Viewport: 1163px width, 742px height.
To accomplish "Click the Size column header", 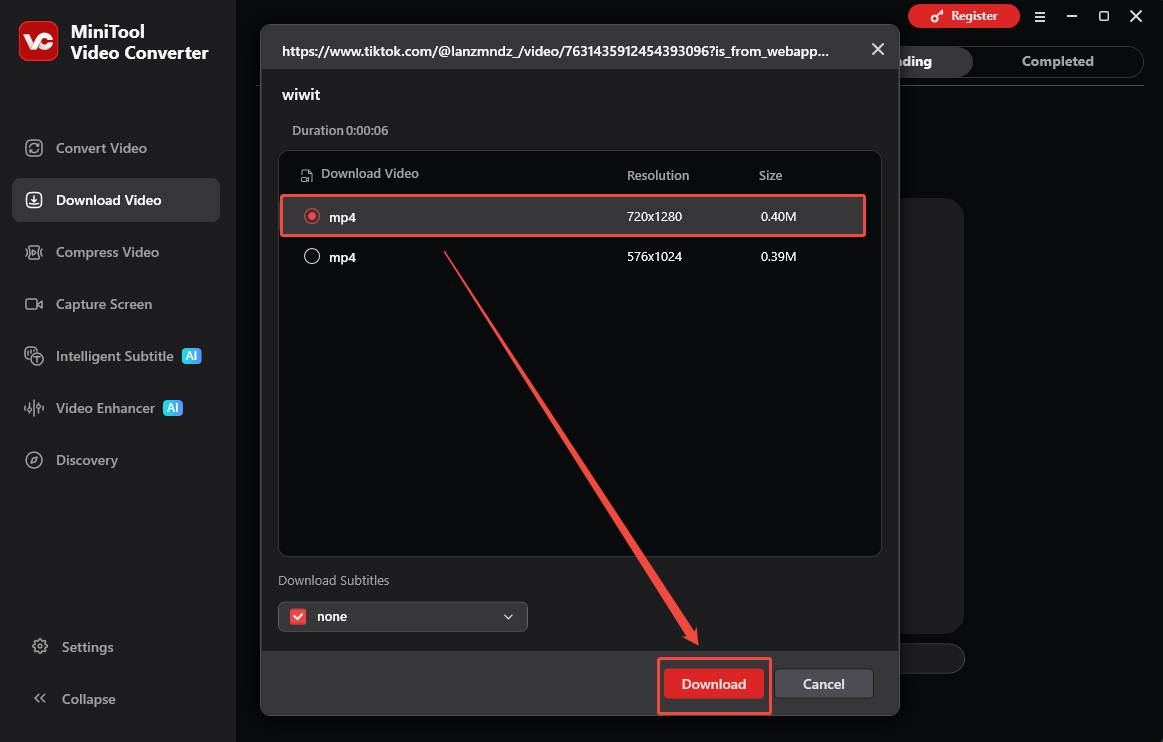I will 771,176.
